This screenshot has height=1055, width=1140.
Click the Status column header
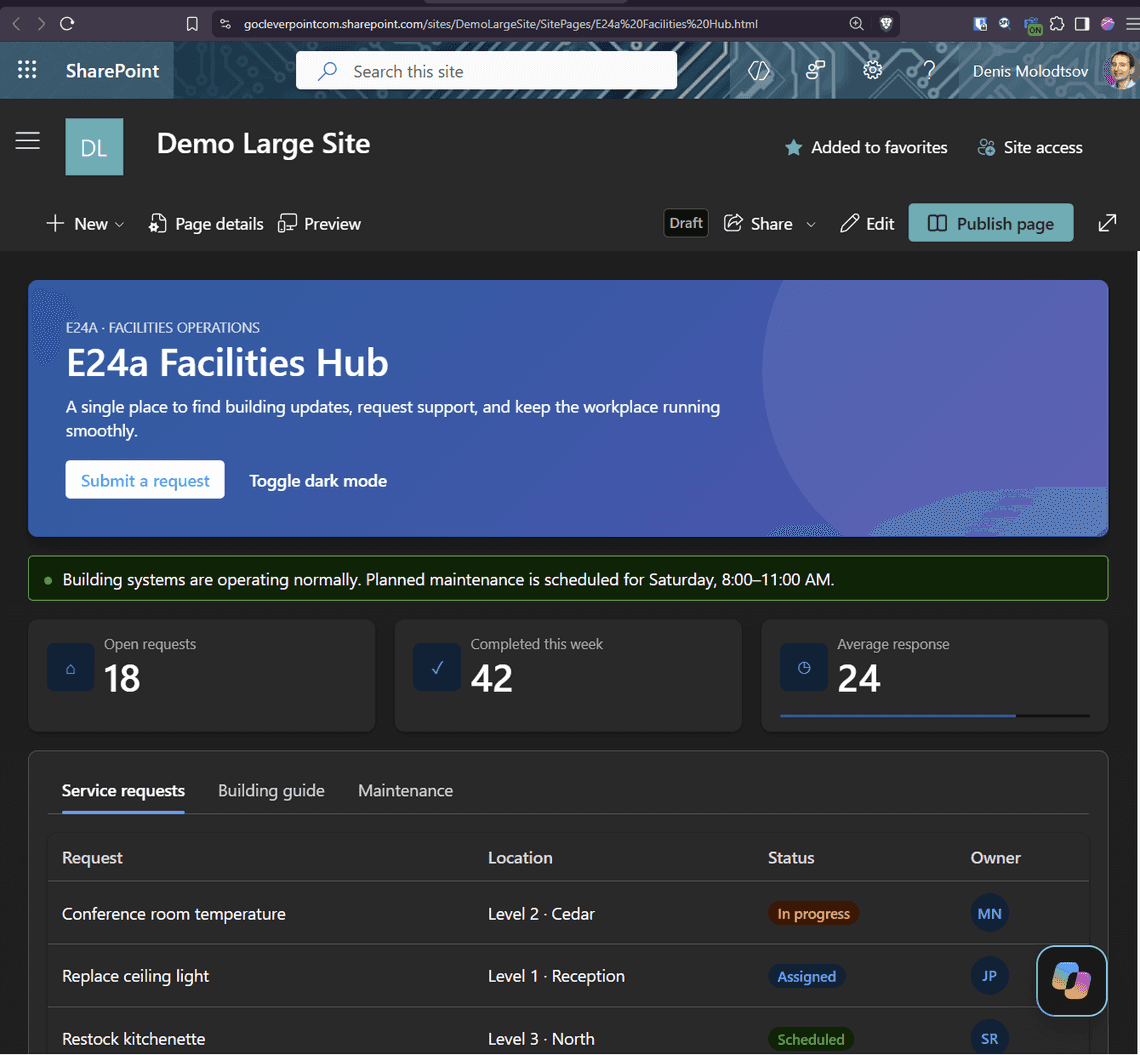pyautogui.click(x=791, y=858)
